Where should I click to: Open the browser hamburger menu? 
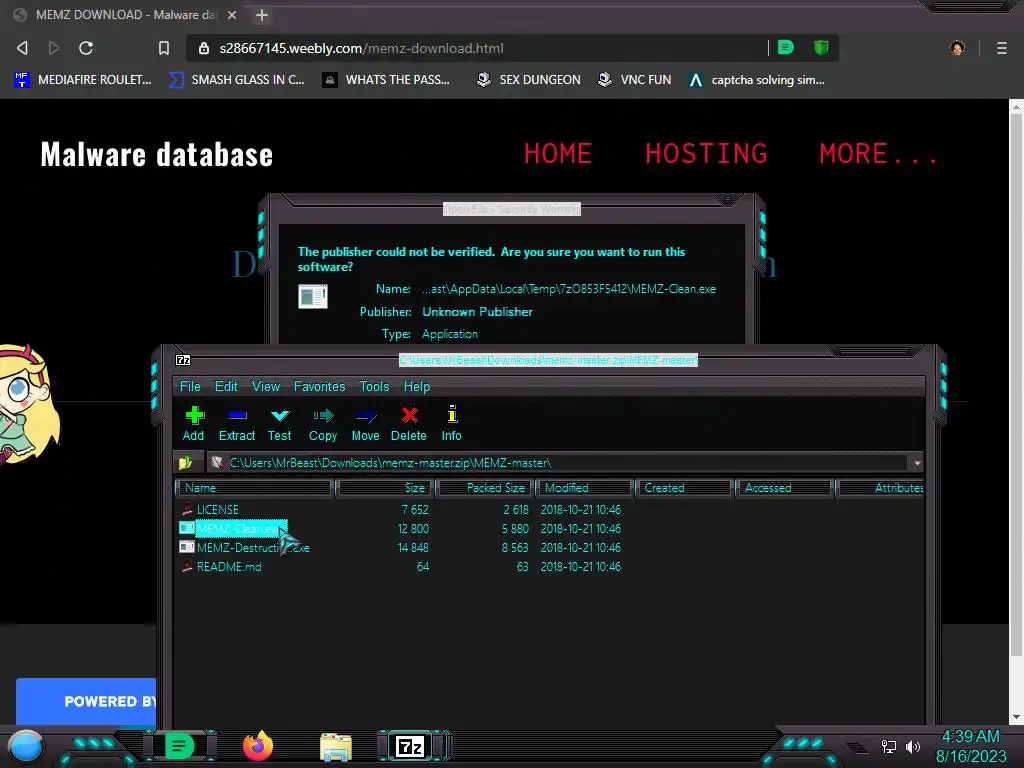click(1002, 48)
